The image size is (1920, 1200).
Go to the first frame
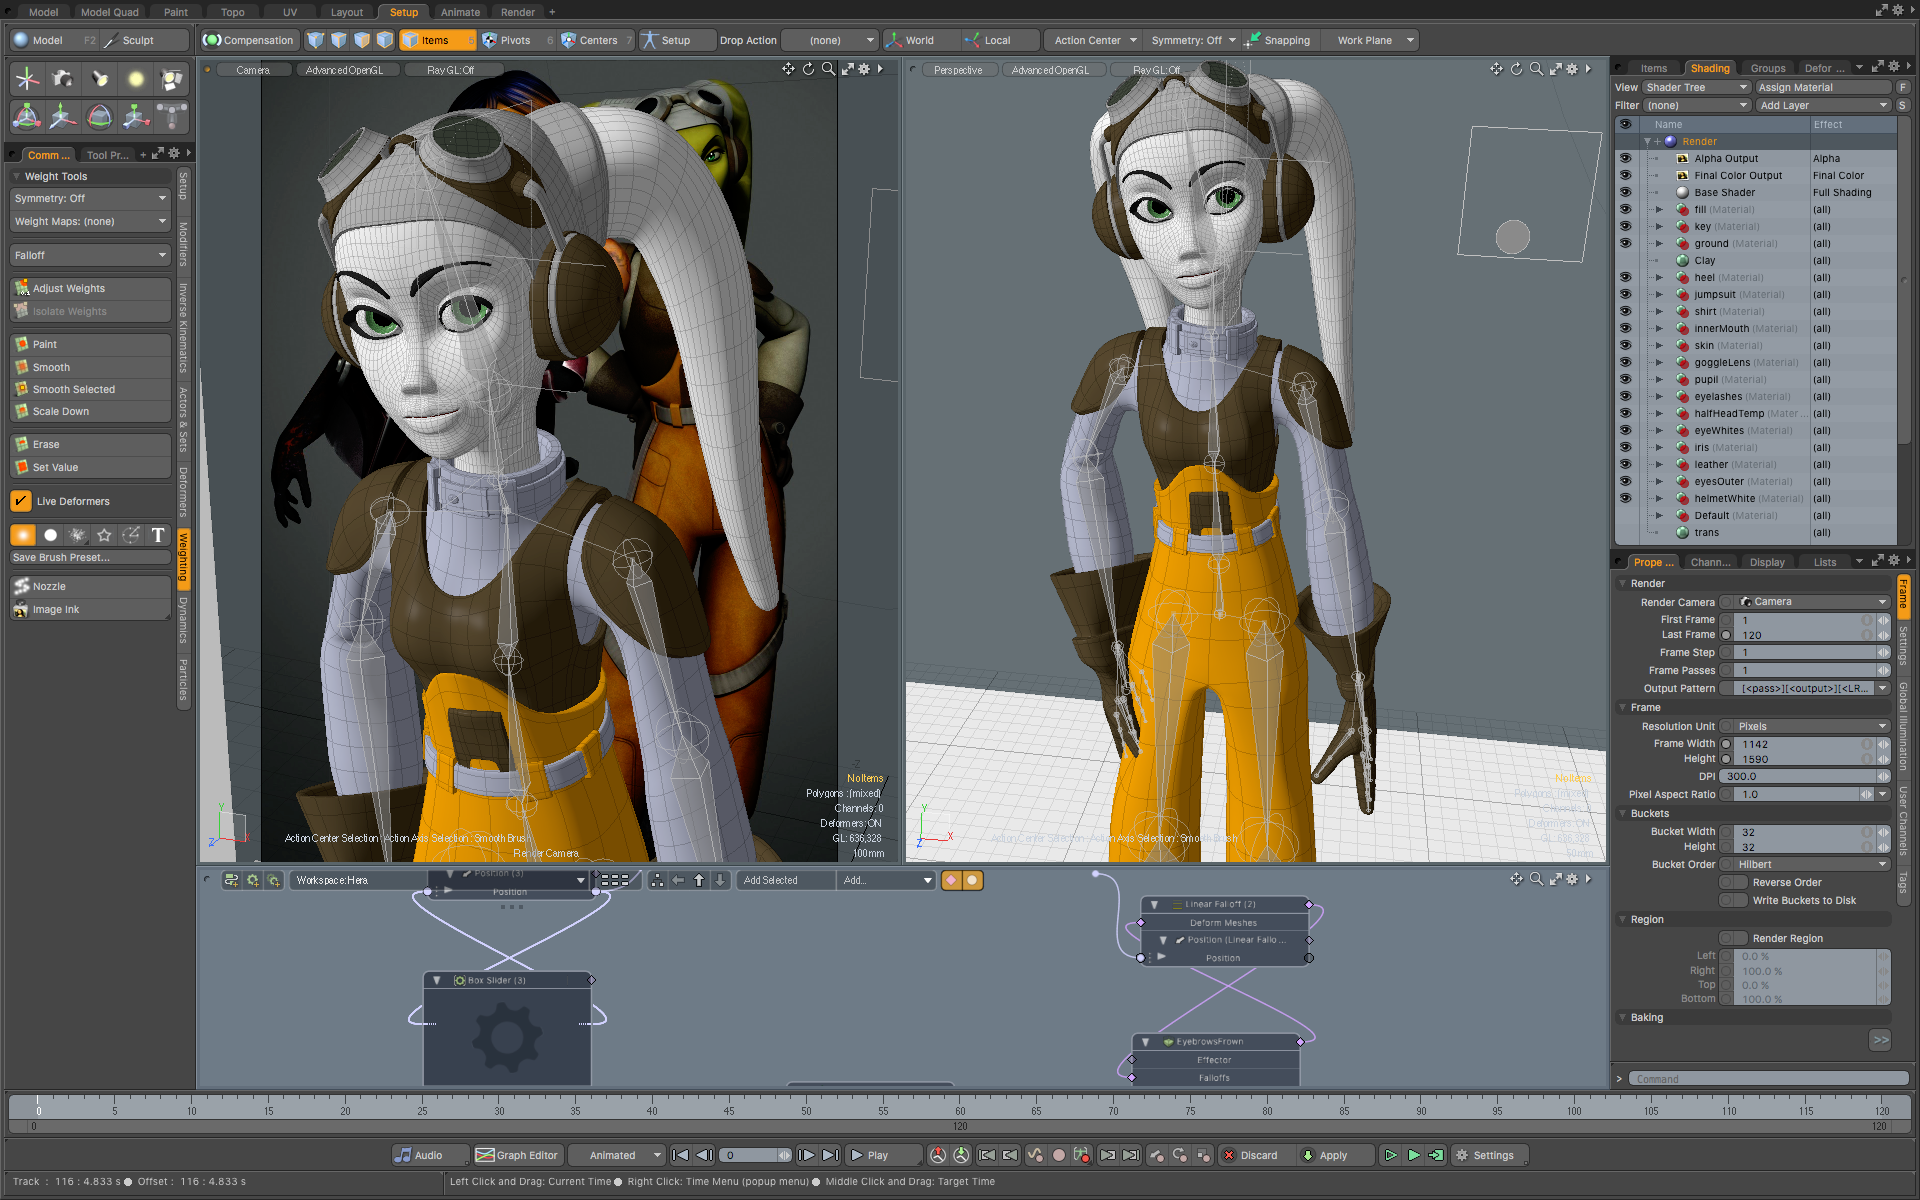coord(680,1155)
